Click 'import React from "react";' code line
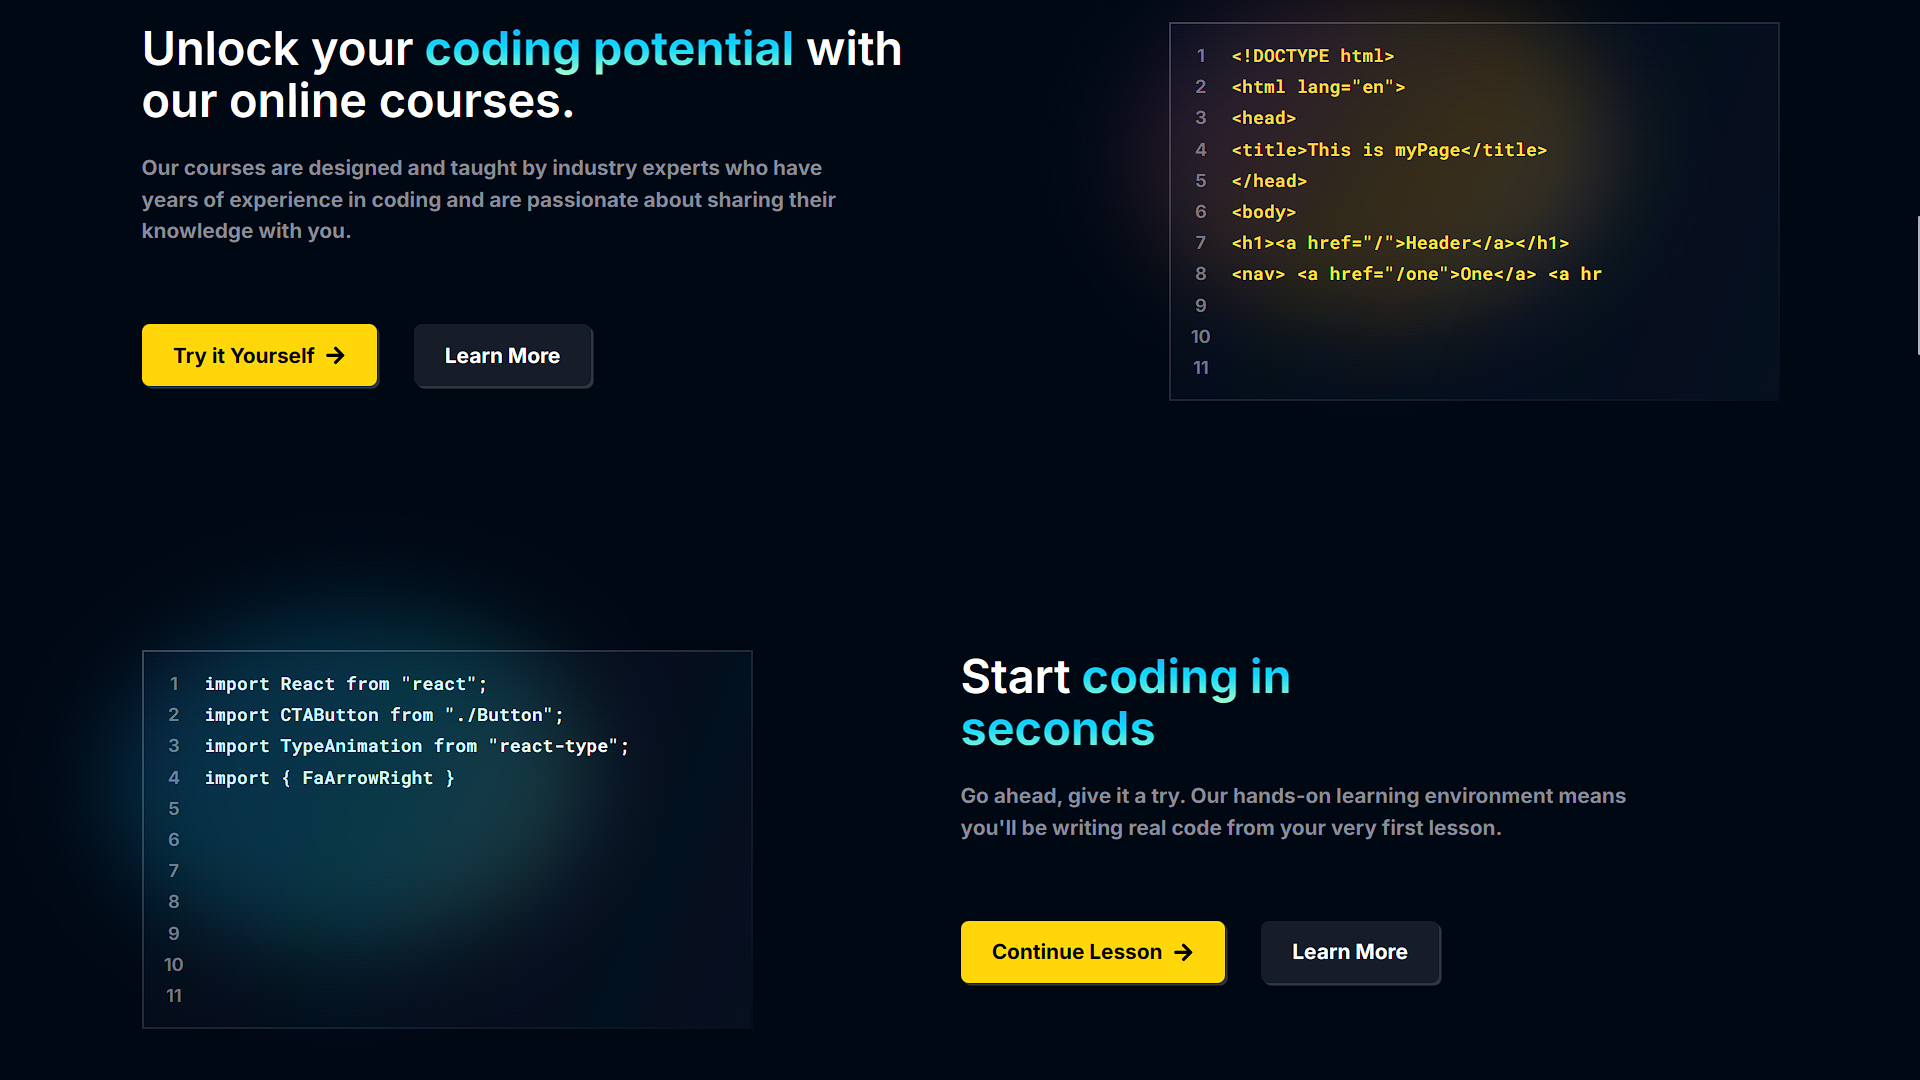The width and height of the screenshot is (1920, 1080). click(345, 684)
